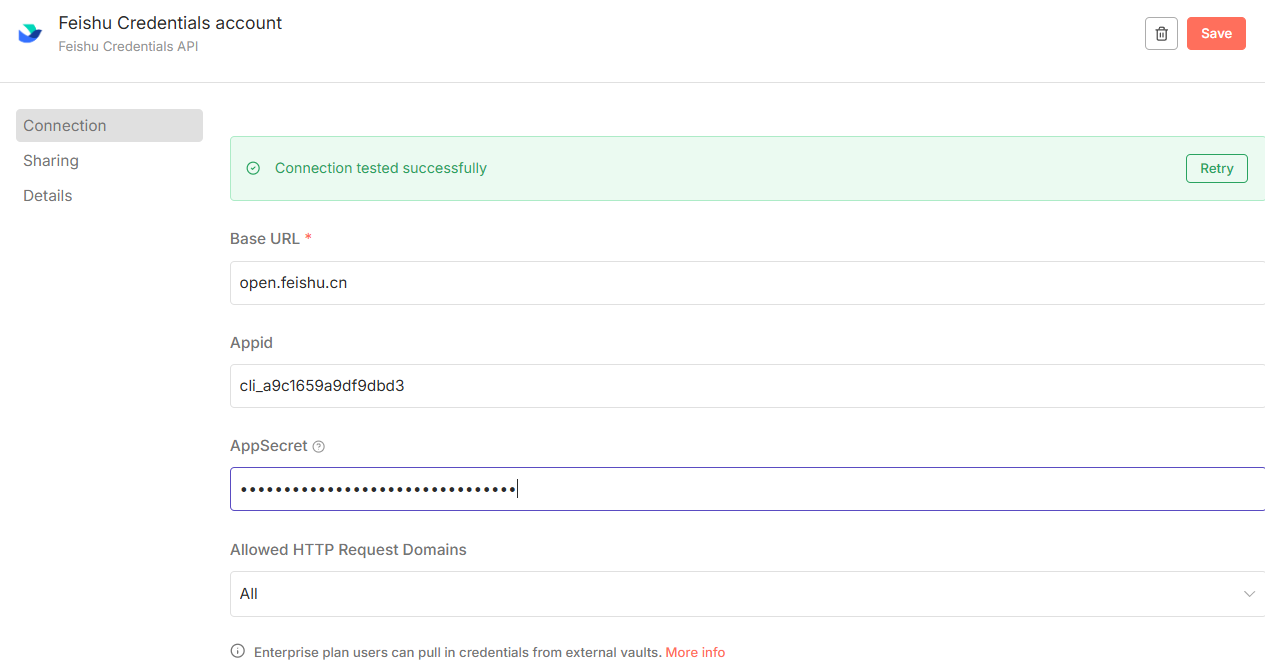1265x671 pixels.
Task: Select the masked AppSecret password field
Action: [x=747, y=489]
